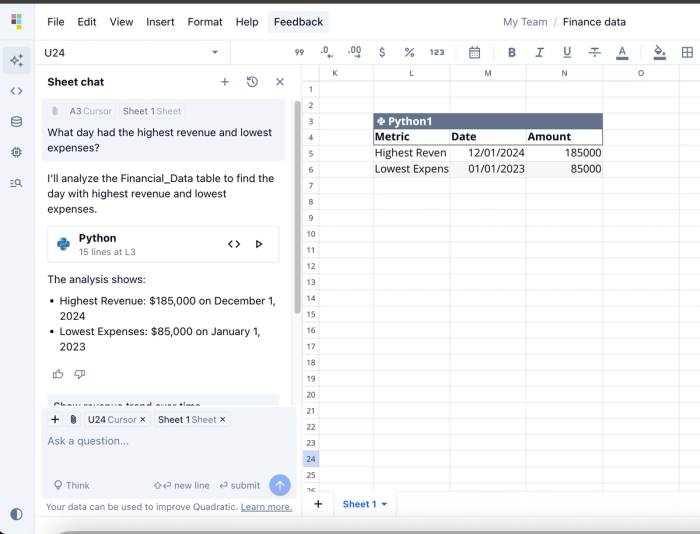Select the Metric column header cell
700x534 pixels.
tap(412, 137)
